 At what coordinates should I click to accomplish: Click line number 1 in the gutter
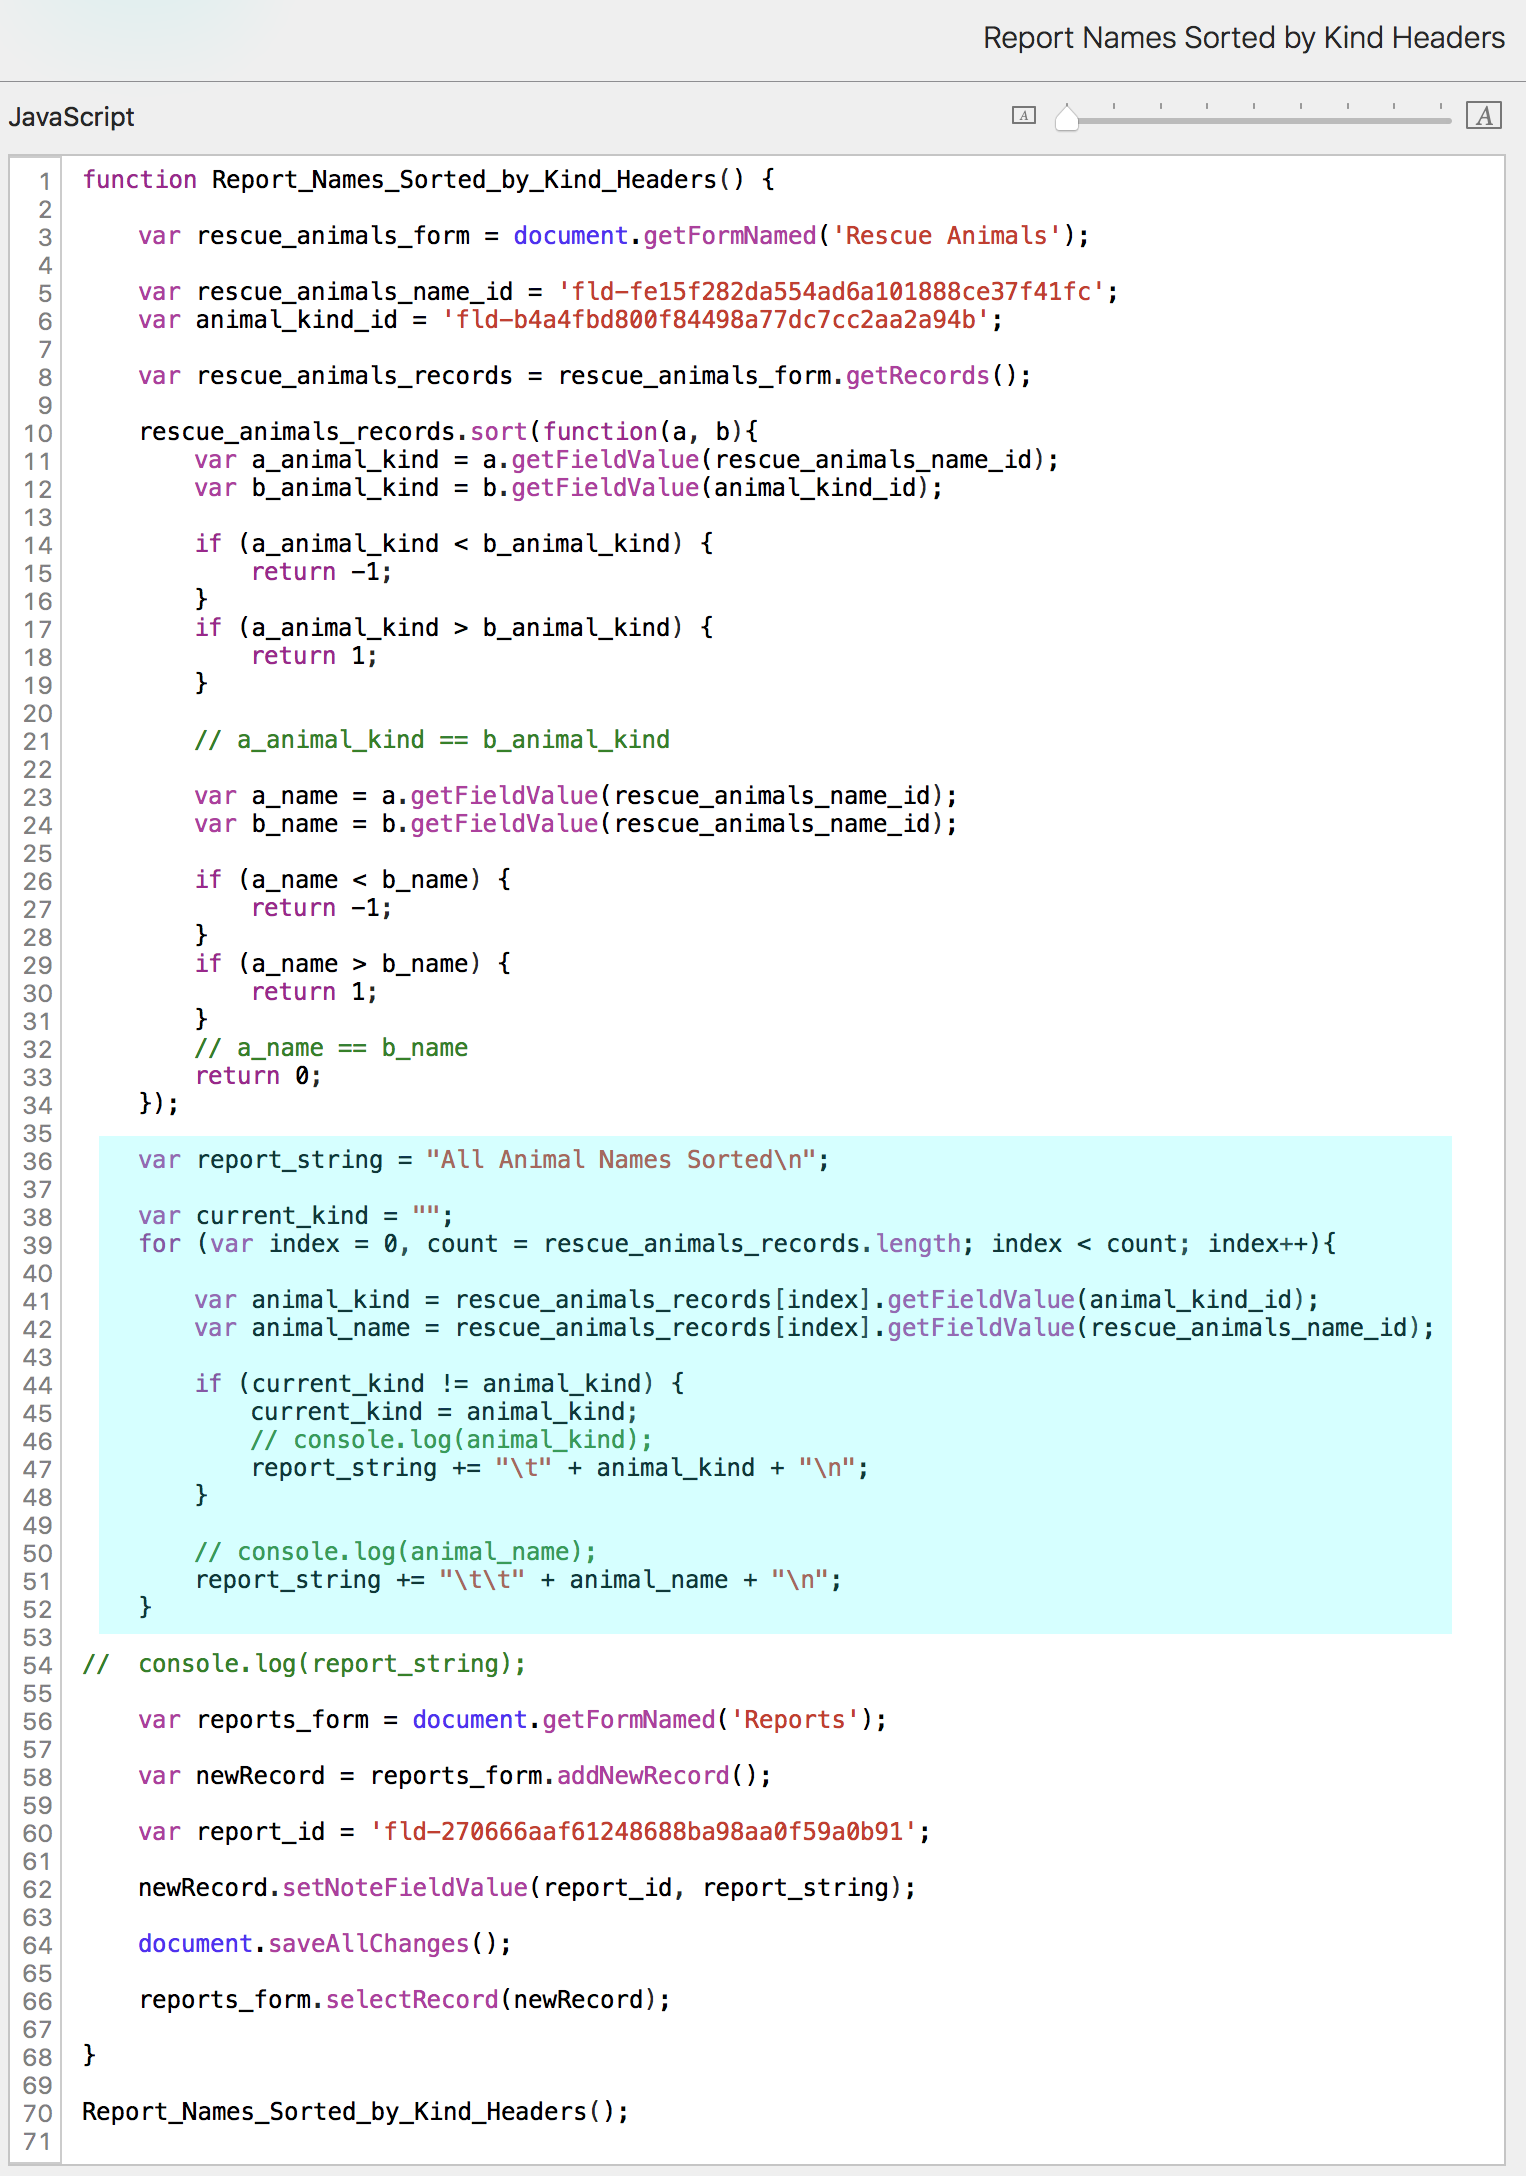[x=44, y=181]
